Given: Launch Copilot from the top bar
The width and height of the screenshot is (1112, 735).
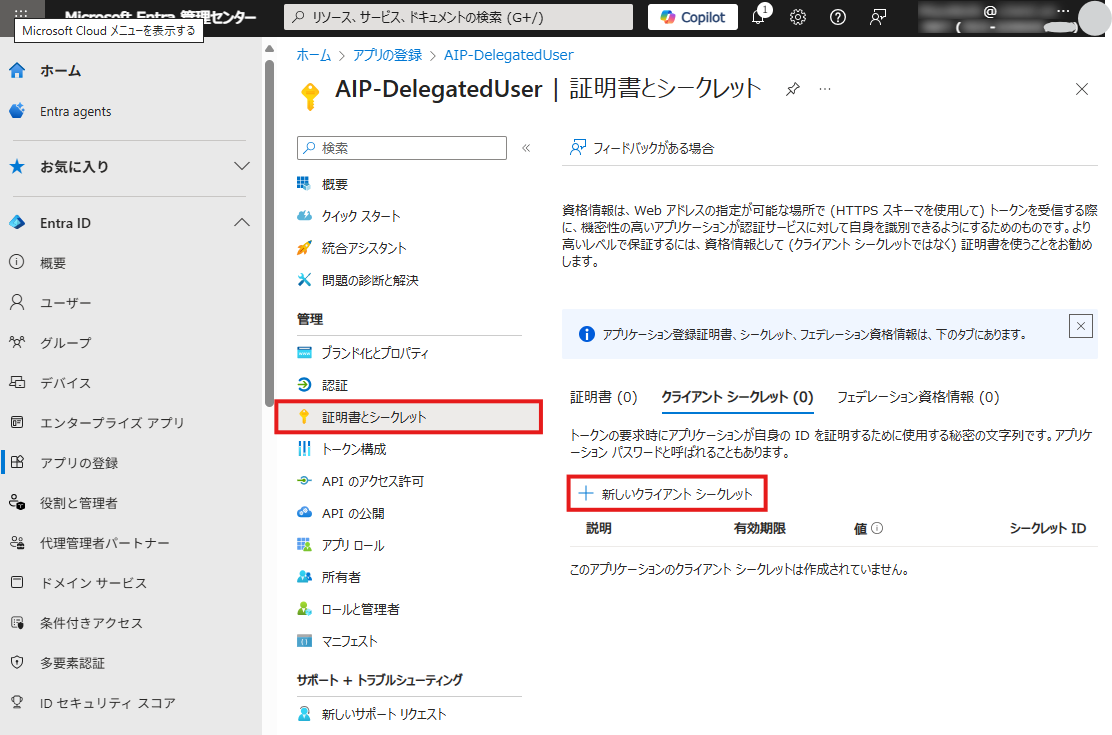Looking at the screenshot, I should click(x=693, y=17).
